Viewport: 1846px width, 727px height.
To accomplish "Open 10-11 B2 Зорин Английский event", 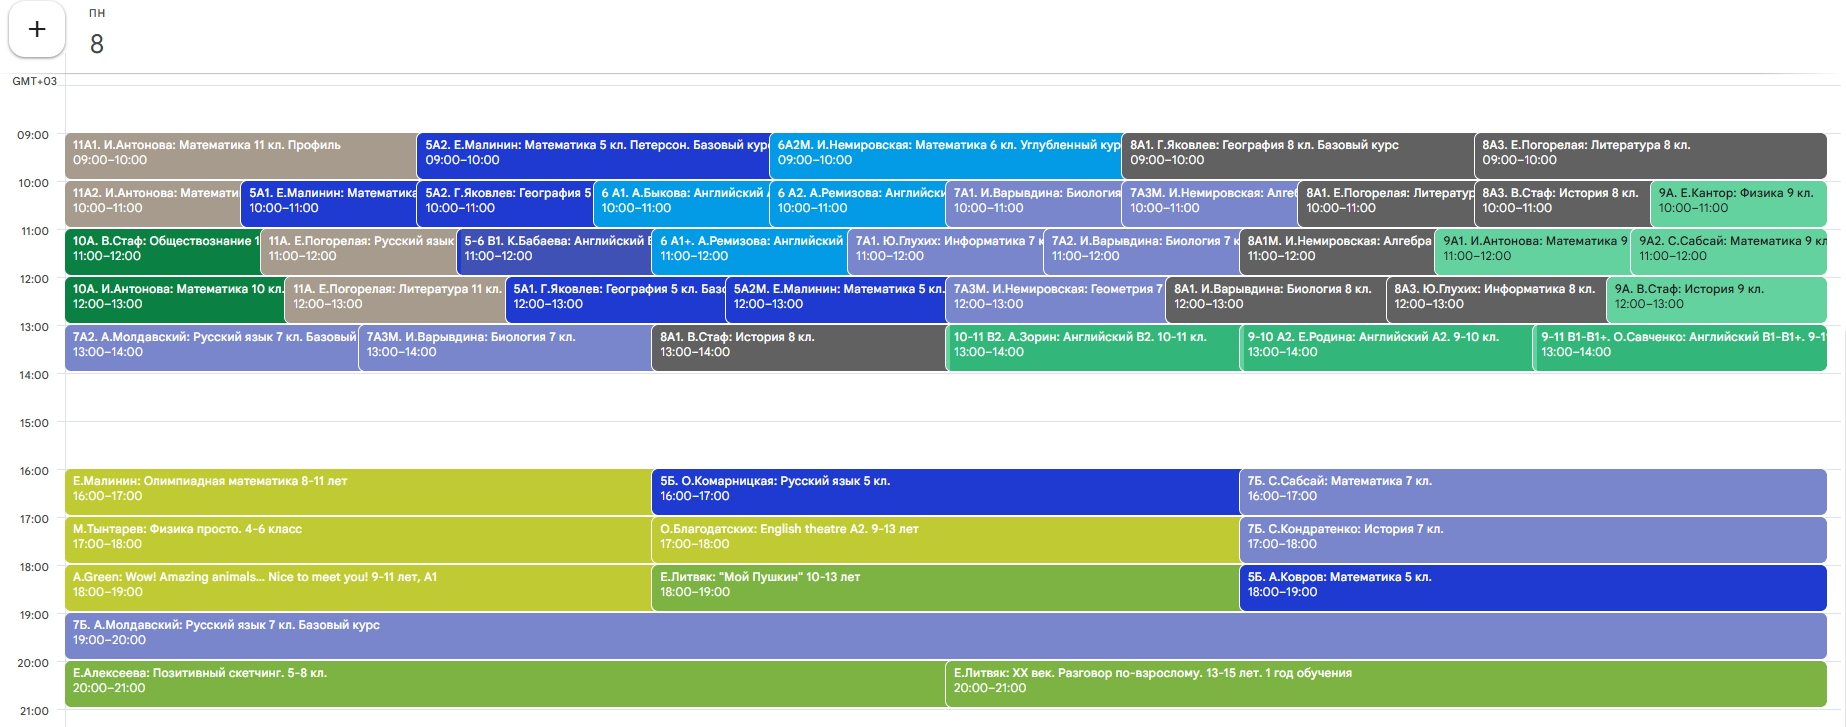I will click(x=1092, y=346).
